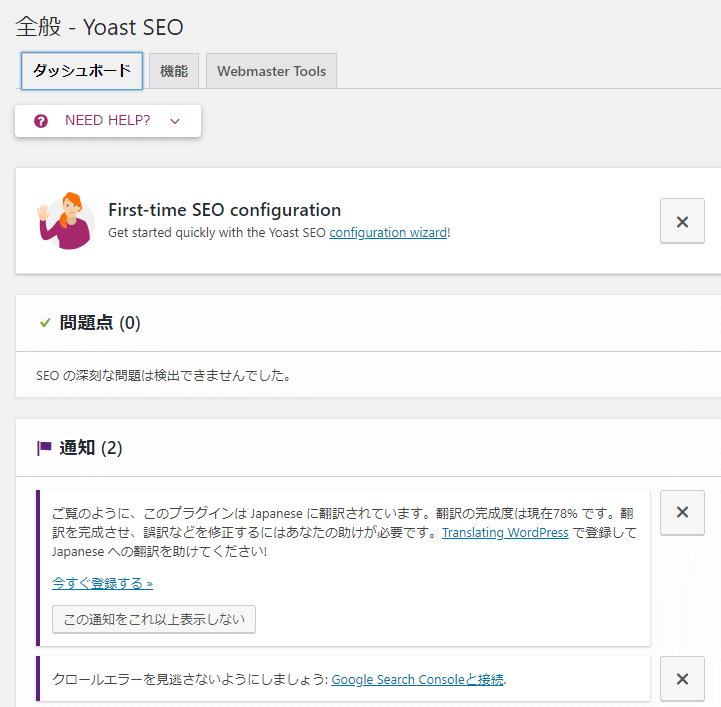The width and height of the screenshot is (721, 707).
Task: Open the 機能 tab
Action: click(x=174, y=71)
